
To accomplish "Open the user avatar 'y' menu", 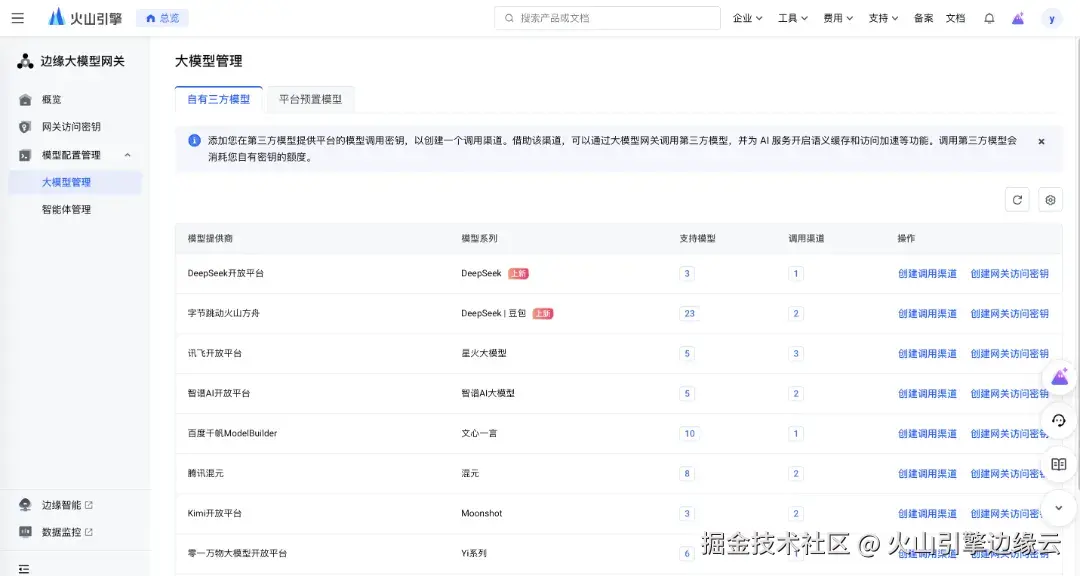I will [x=1052, y=19].
